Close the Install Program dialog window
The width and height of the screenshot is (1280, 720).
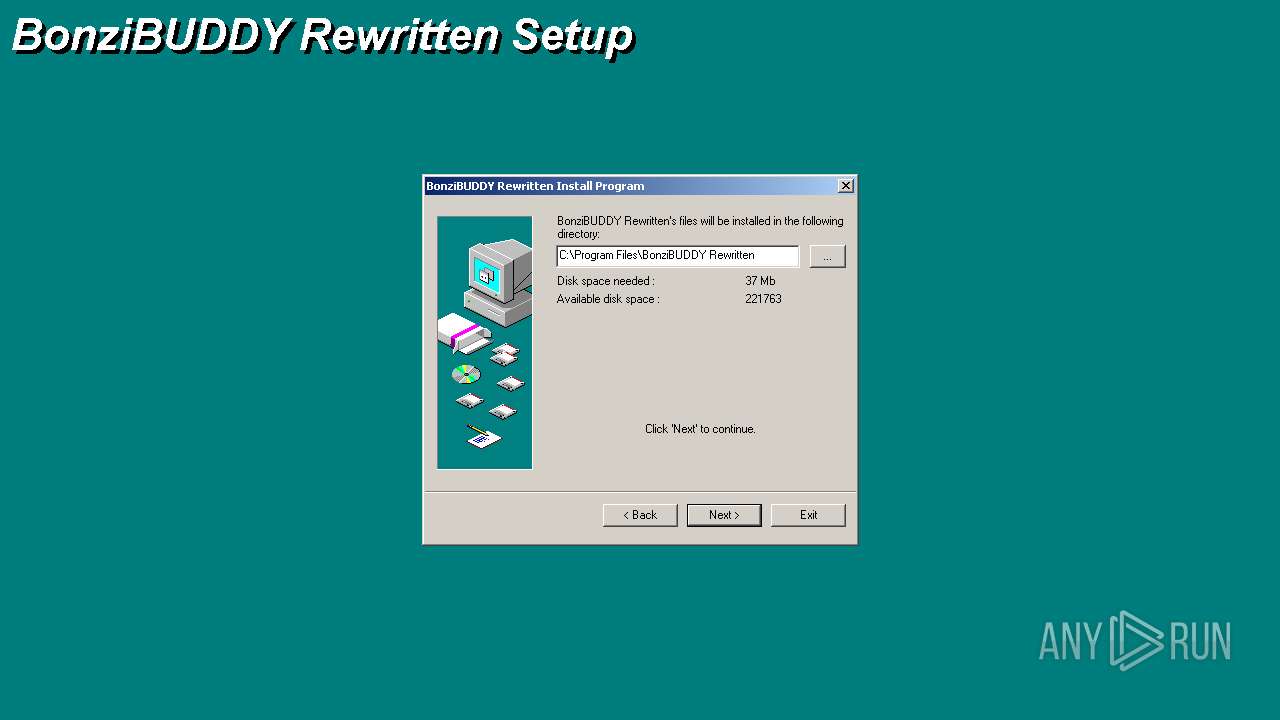pyautogui.click(x=846, y=186)
